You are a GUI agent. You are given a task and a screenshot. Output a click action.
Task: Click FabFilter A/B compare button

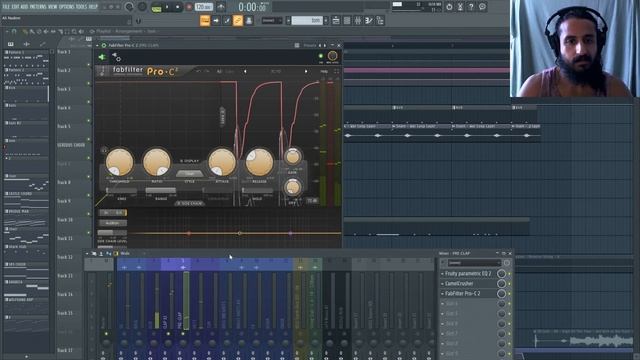click(x=219, y=71)
